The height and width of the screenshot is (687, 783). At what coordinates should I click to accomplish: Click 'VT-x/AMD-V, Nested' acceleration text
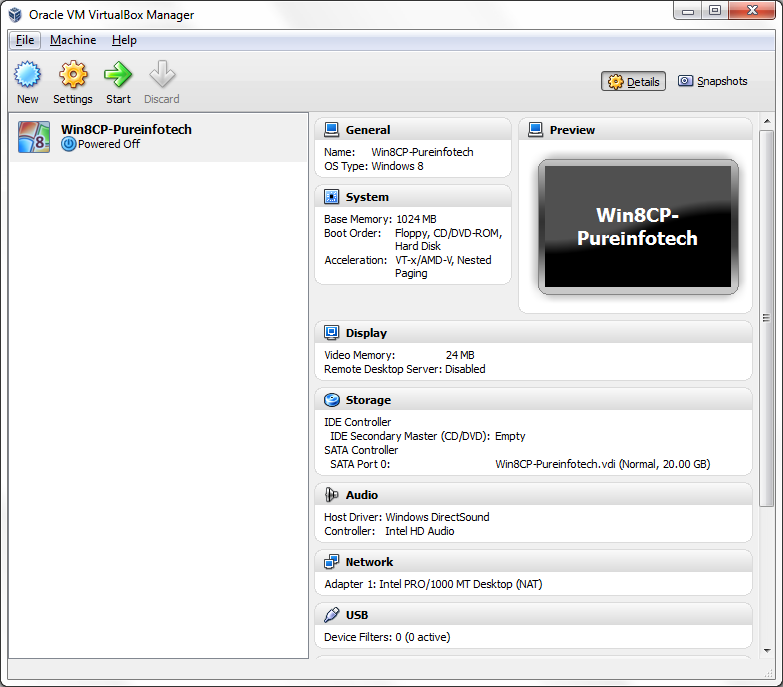coord(443,260)
